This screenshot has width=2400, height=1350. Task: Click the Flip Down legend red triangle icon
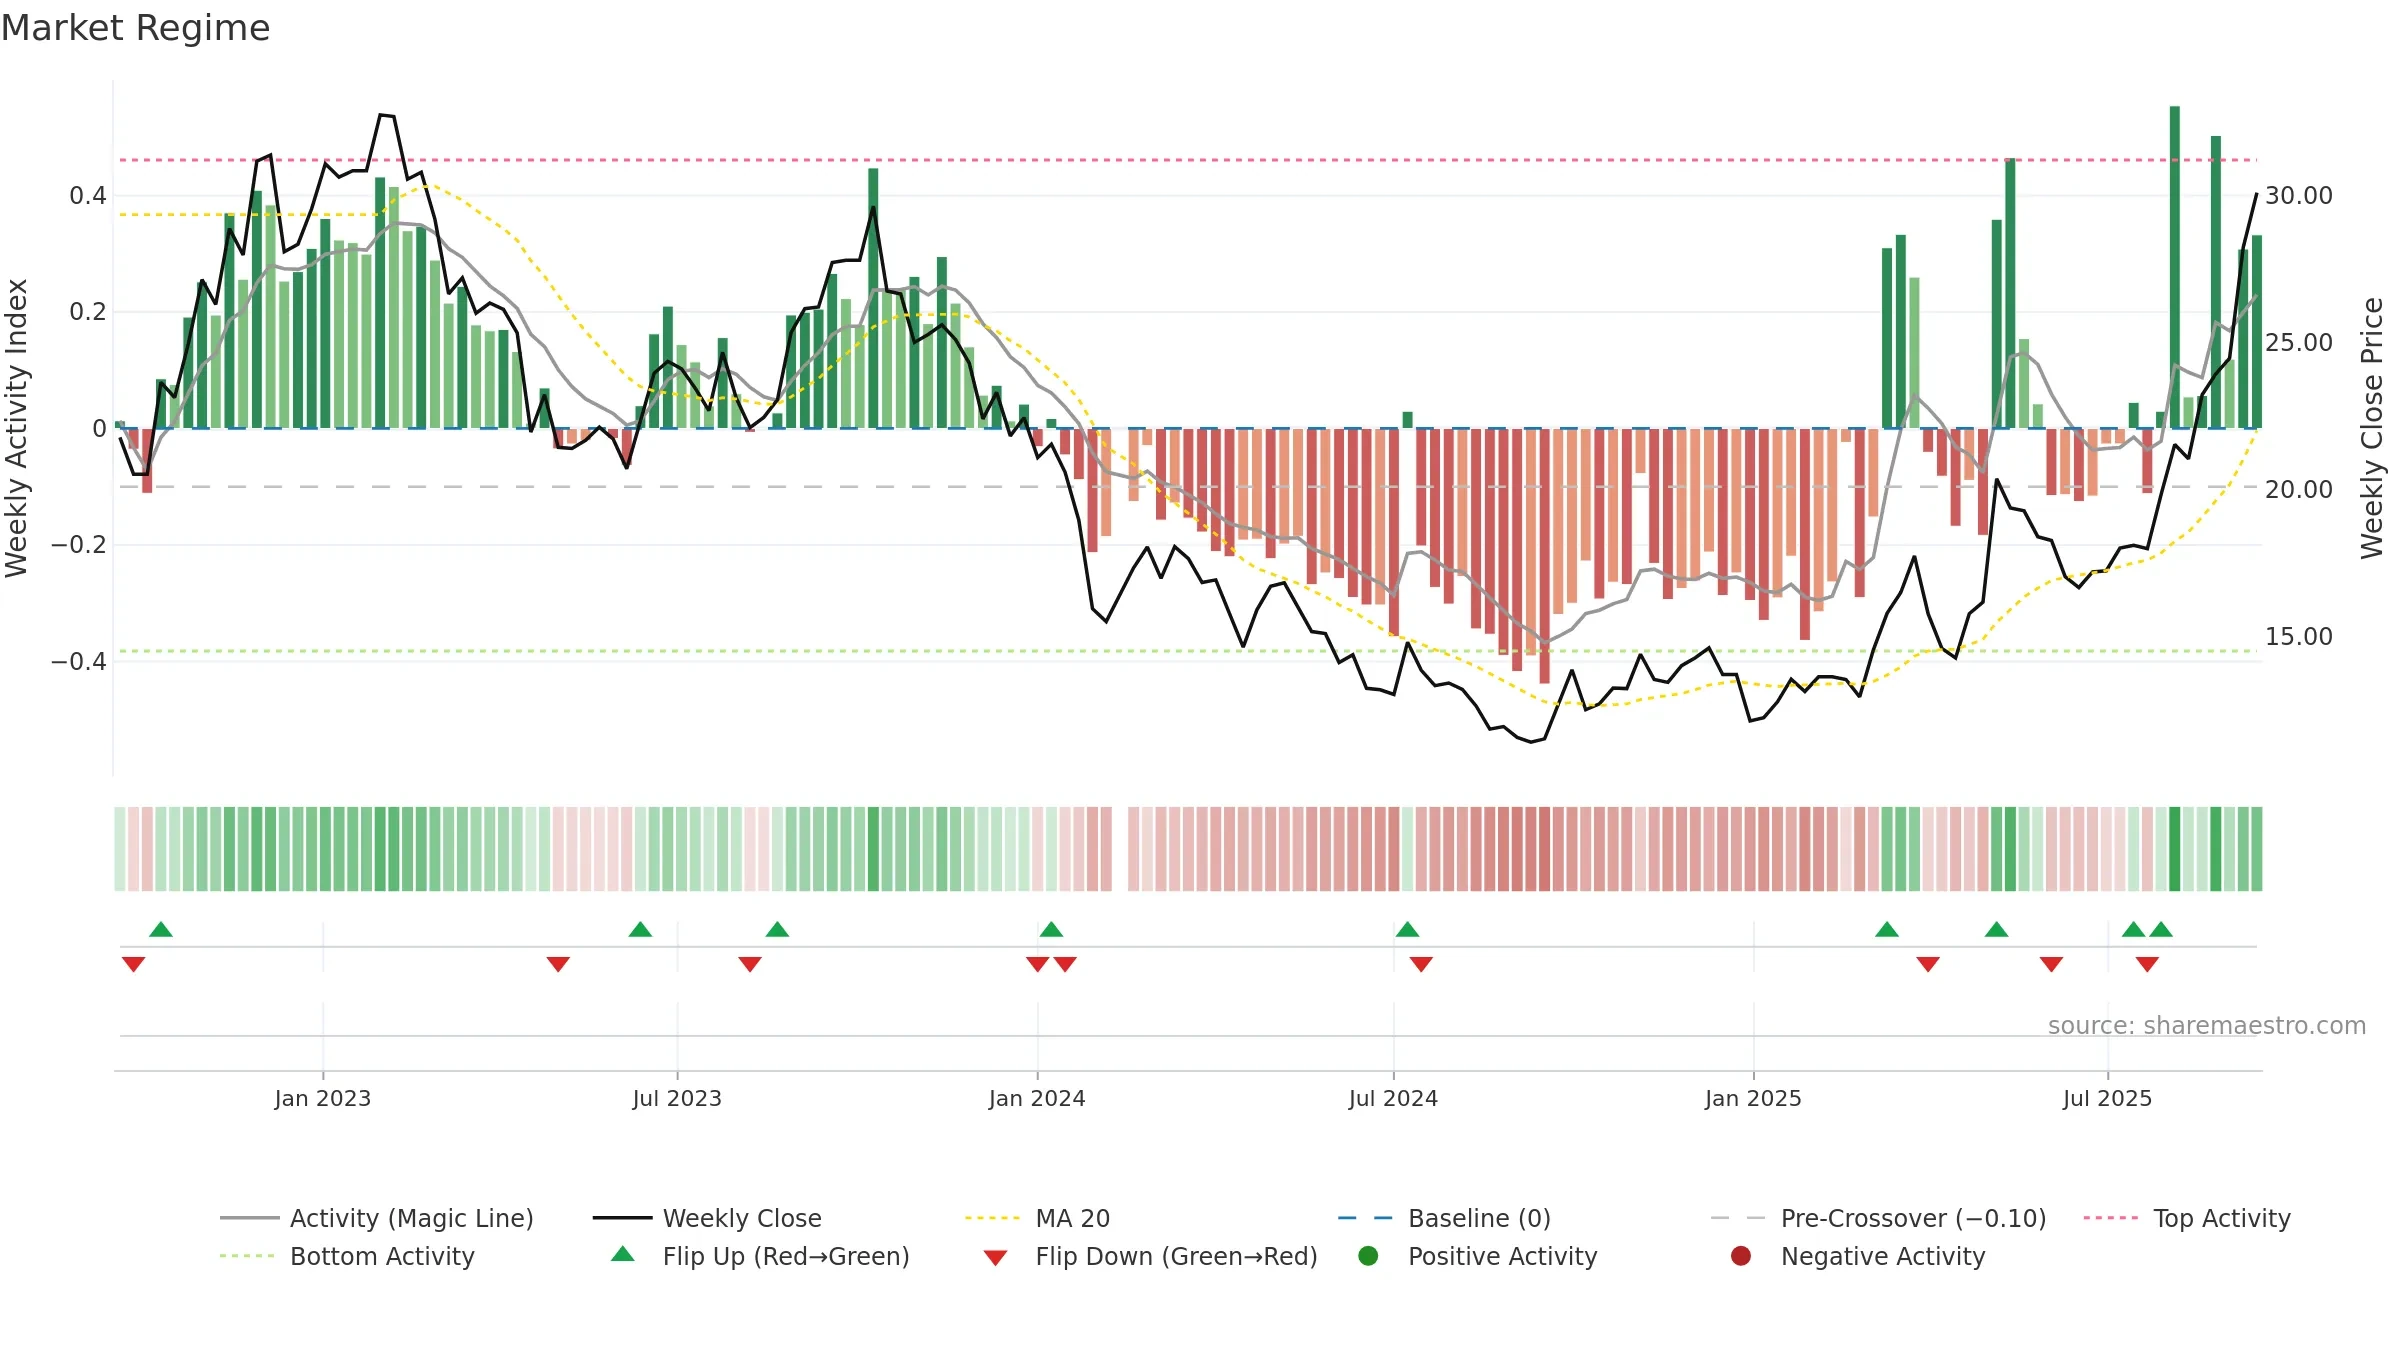pos(995,1258)
